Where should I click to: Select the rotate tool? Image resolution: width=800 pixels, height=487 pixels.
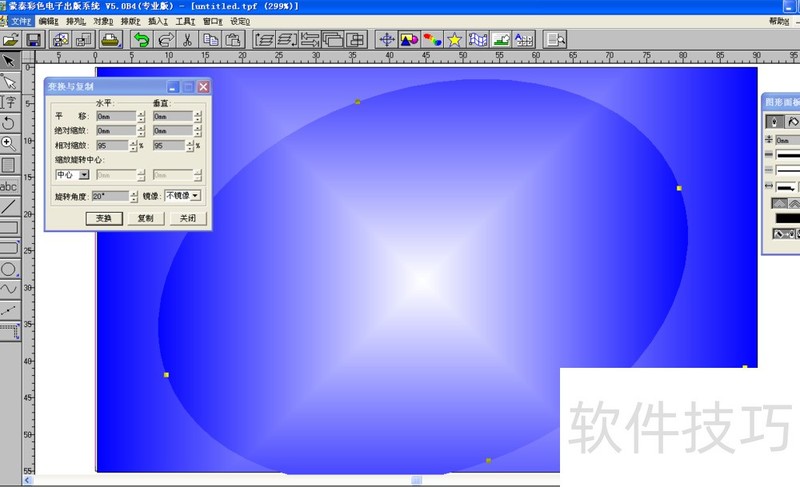coord(9,123)
